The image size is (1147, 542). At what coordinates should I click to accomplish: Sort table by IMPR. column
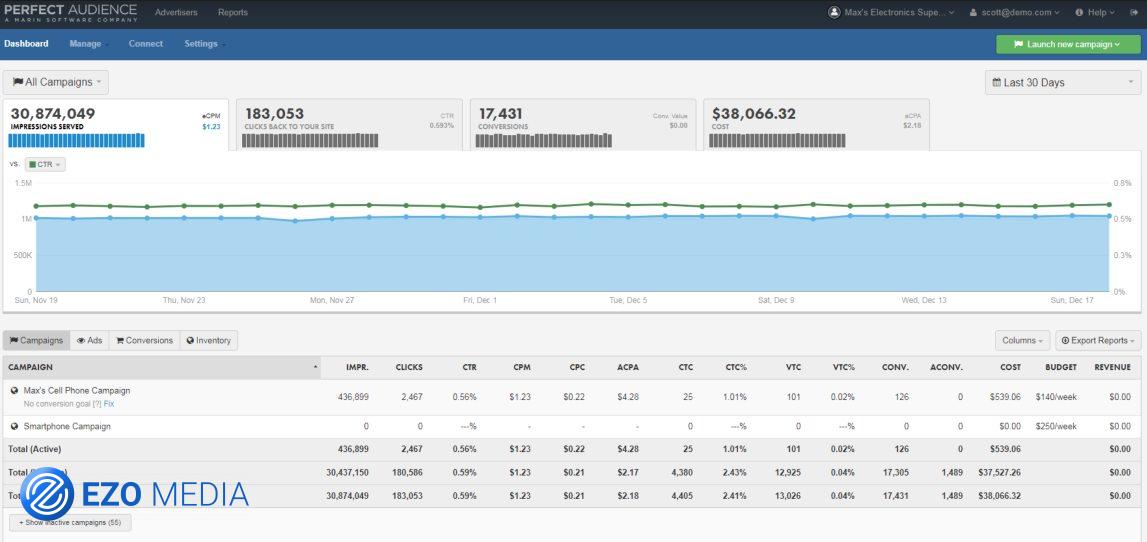click(x=357, y=367)
